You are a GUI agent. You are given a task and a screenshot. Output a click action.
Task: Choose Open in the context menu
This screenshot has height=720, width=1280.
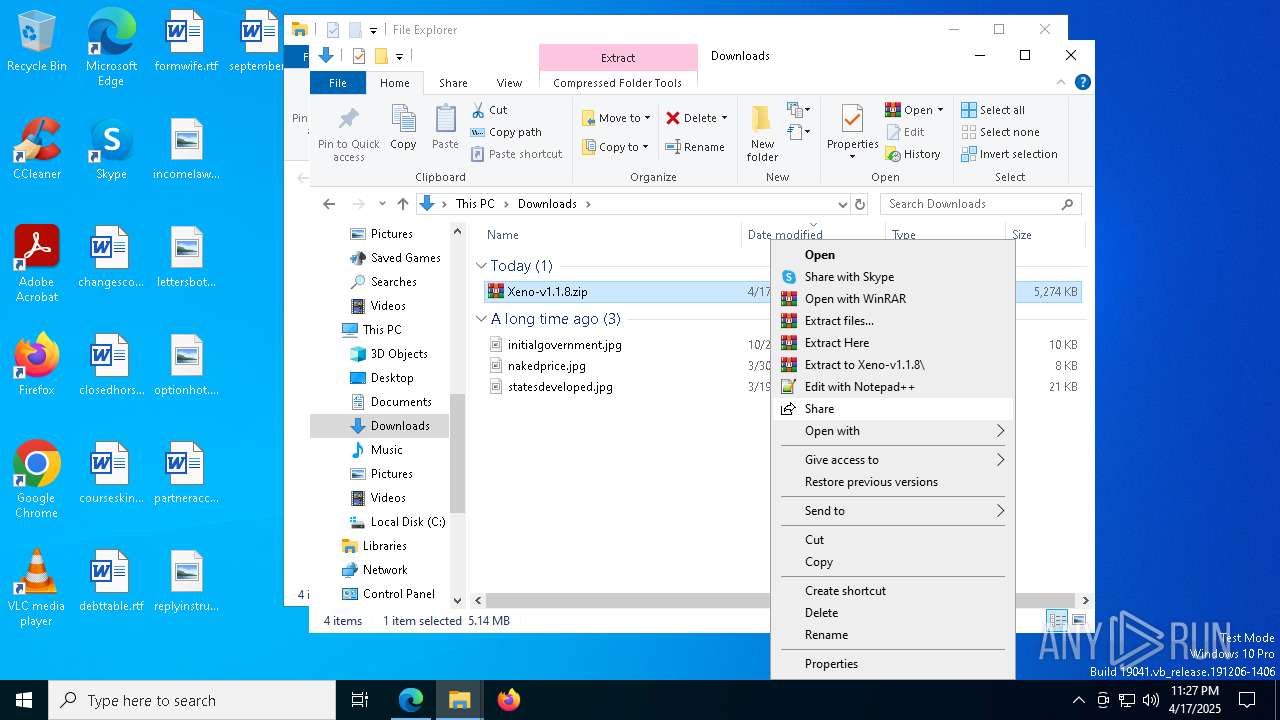coord(892,255)
